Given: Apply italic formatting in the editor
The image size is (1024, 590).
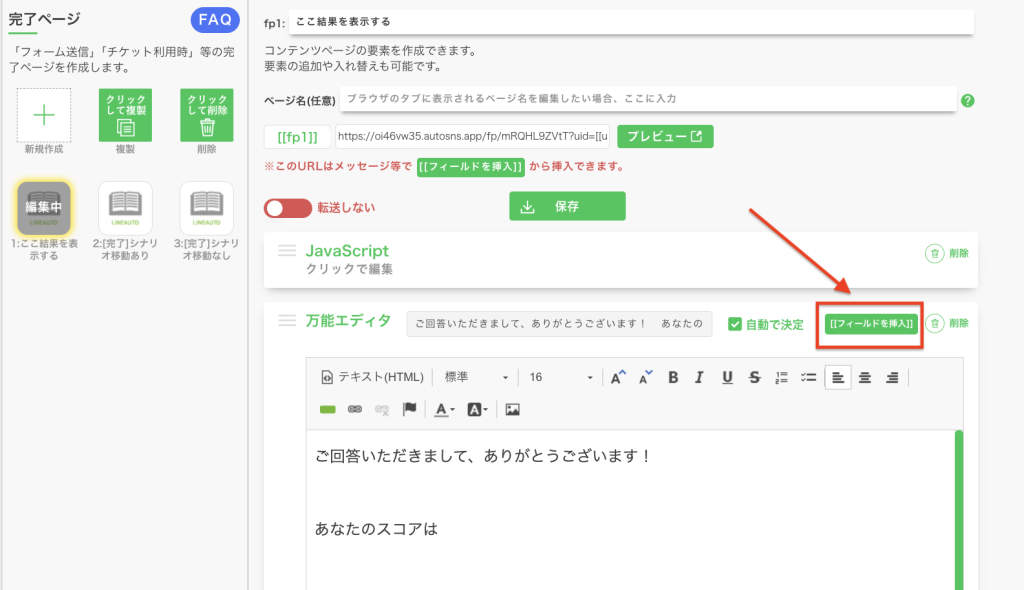Looking at the screenshot, I should 699,377.
